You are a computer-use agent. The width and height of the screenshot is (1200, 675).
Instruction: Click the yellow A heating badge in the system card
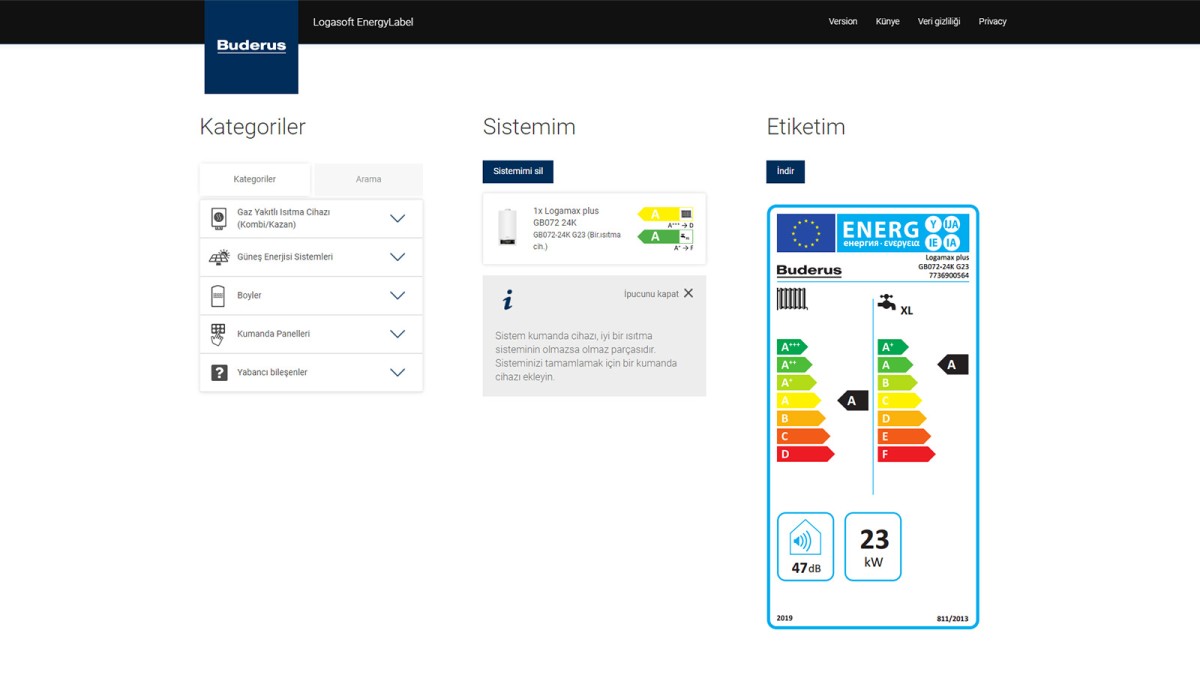tap(656, 214)
